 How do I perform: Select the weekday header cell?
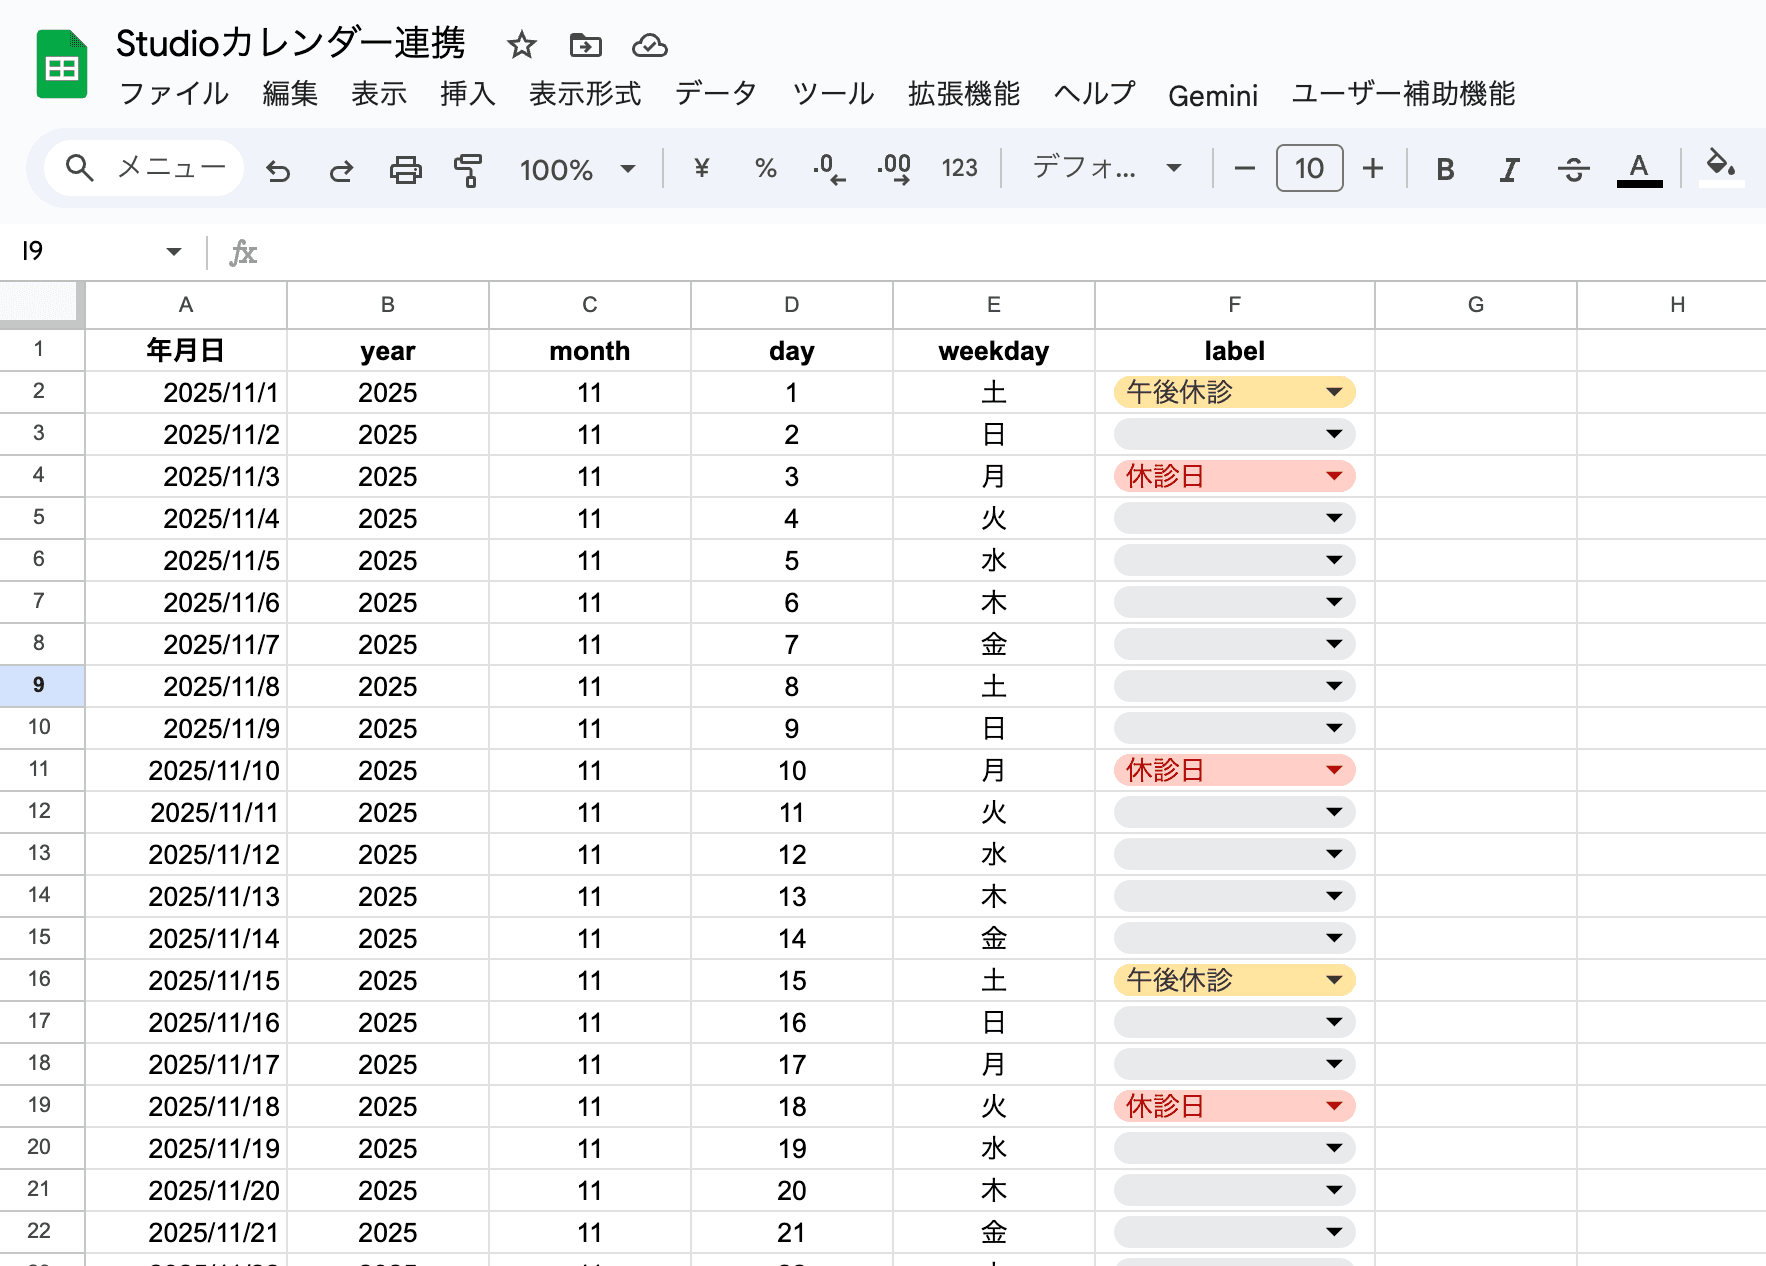pyautogui.click(x=993, y=351)
